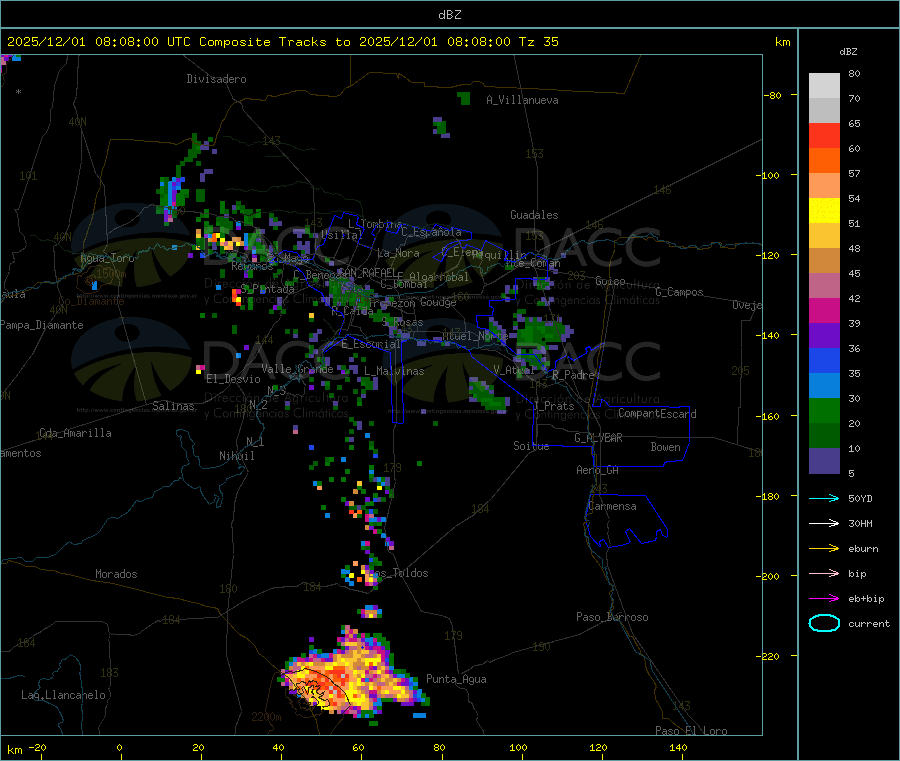
Task: Click the Nihuil map label
Action: coord(237,456)
